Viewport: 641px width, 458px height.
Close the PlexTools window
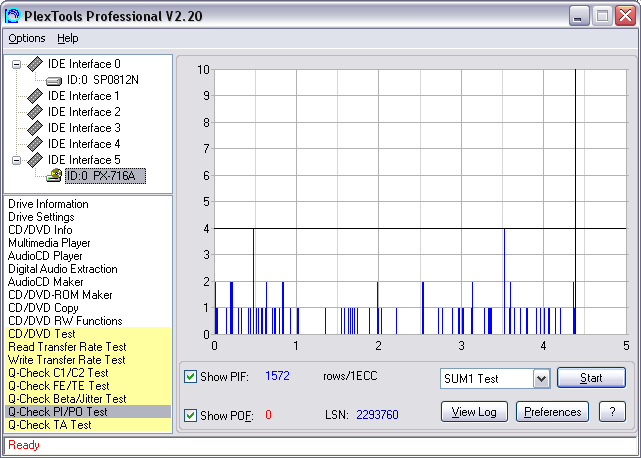tap(625, 16)
